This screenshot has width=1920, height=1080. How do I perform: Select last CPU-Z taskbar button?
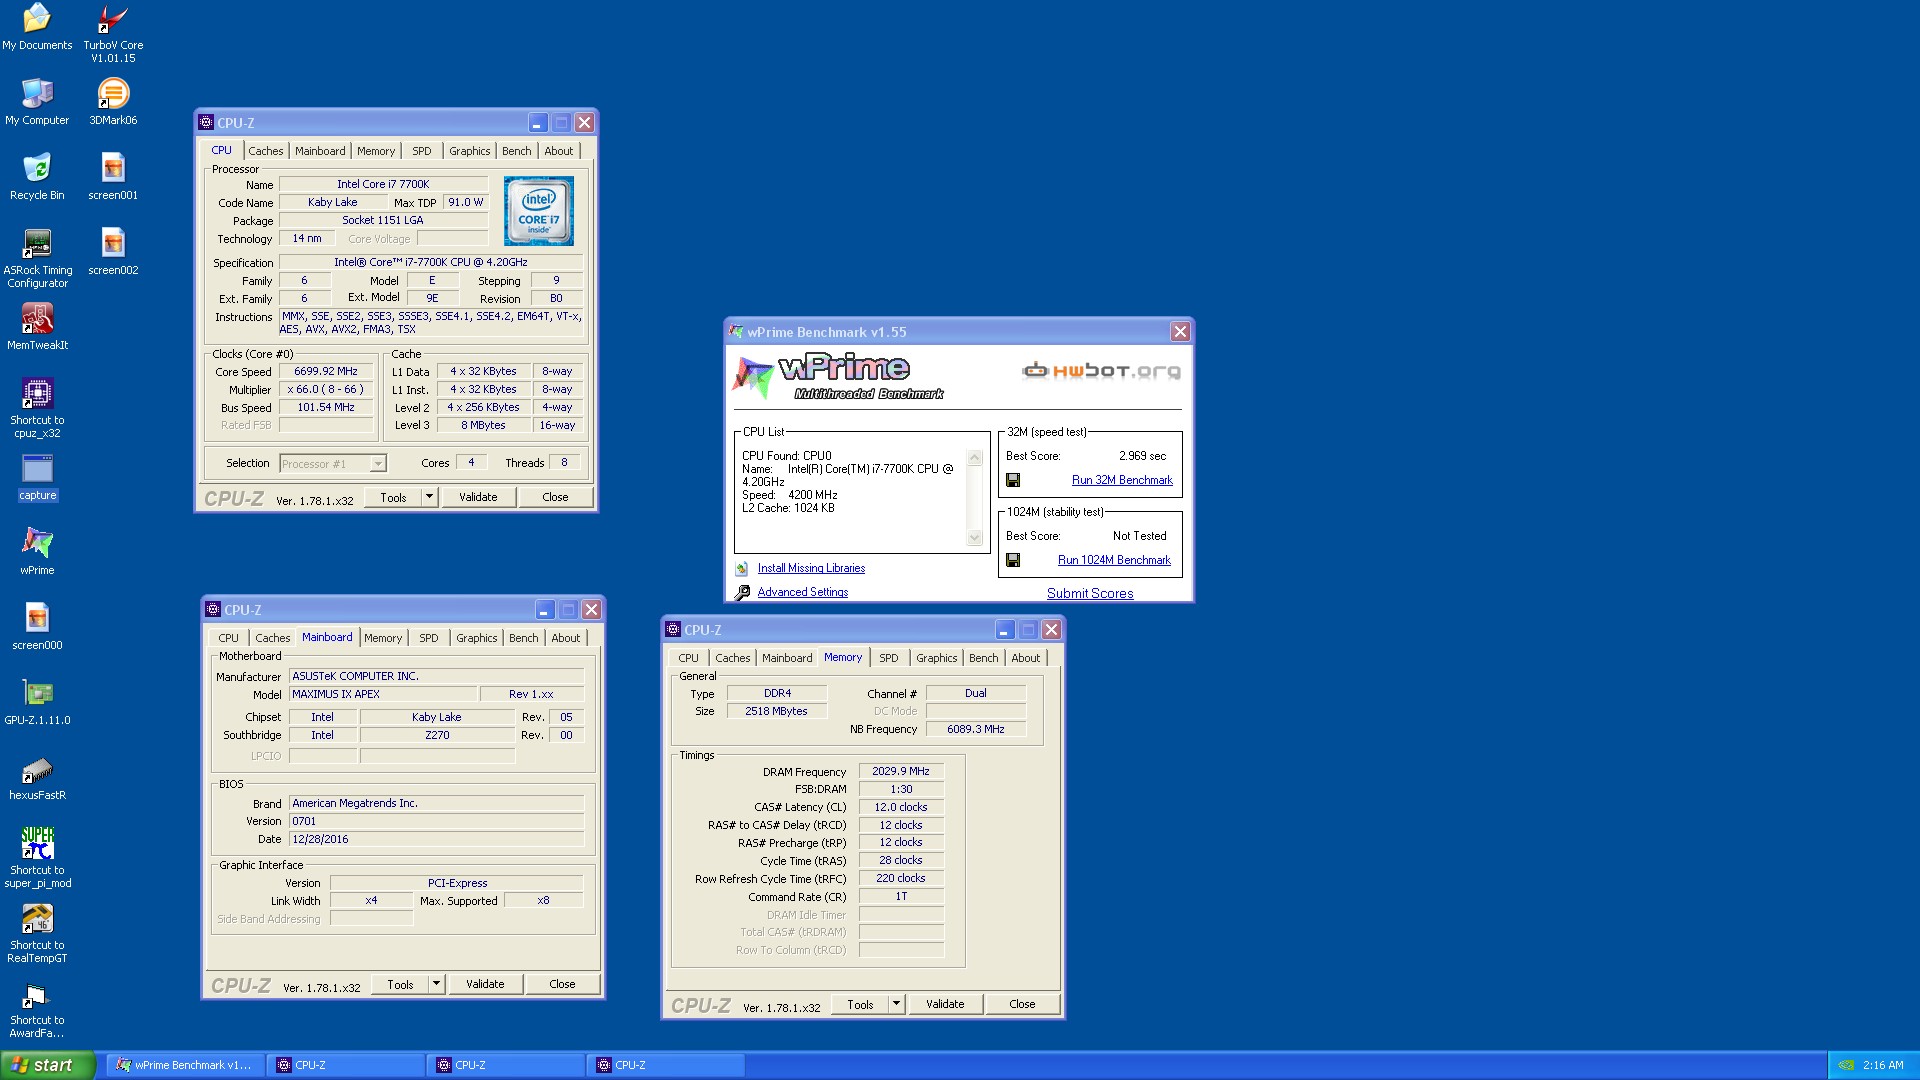(x=666, y=1065)
